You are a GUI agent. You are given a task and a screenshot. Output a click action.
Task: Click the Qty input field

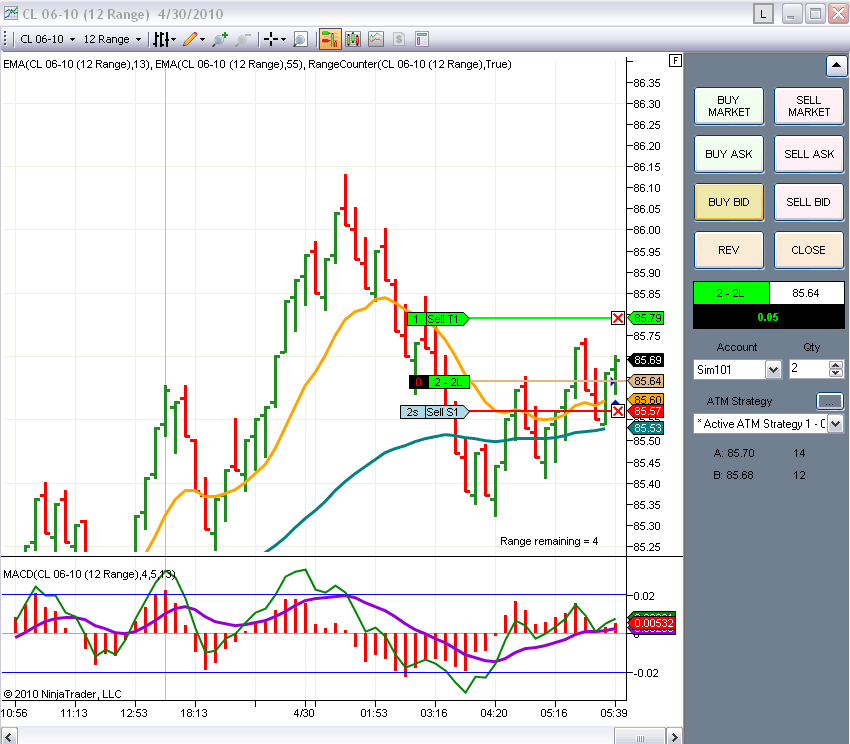click(x=809, y=369)
